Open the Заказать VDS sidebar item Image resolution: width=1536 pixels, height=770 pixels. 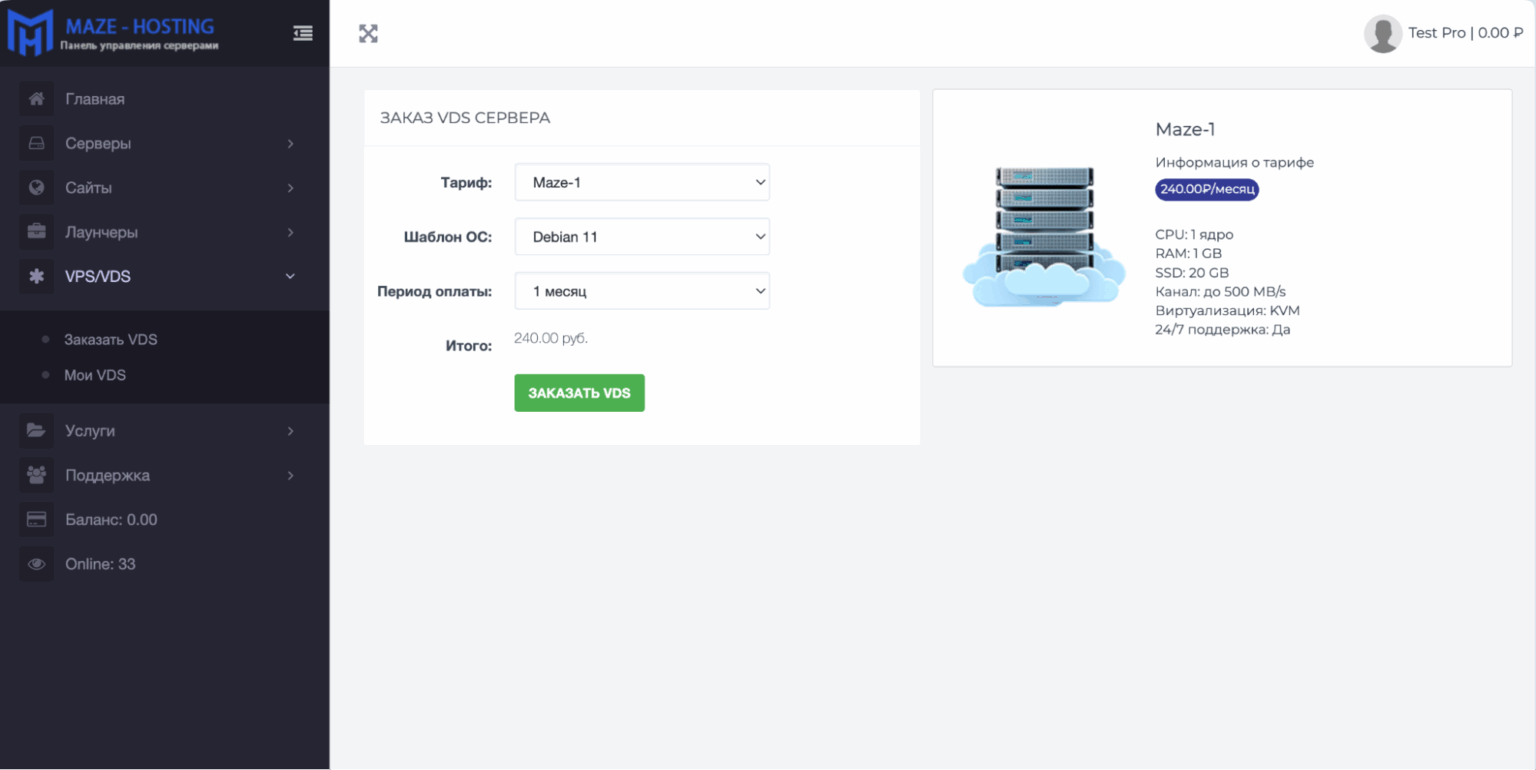click(x=110, y=339)
